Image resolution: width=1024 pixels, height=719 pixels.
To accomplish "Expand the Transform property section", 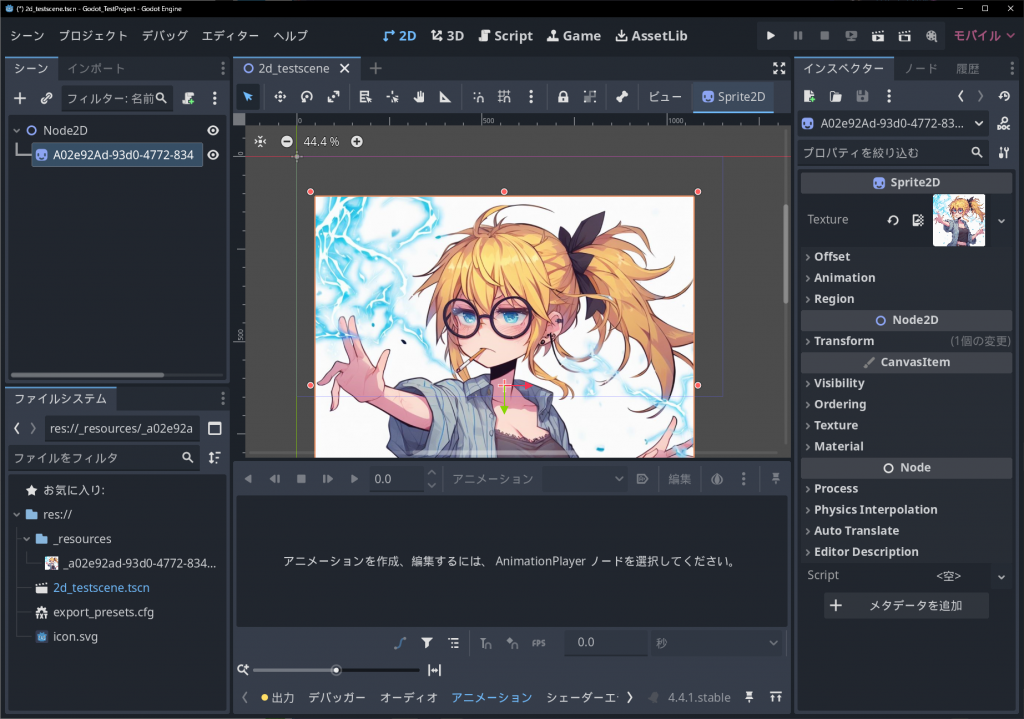I will click(x=844, y=341).
